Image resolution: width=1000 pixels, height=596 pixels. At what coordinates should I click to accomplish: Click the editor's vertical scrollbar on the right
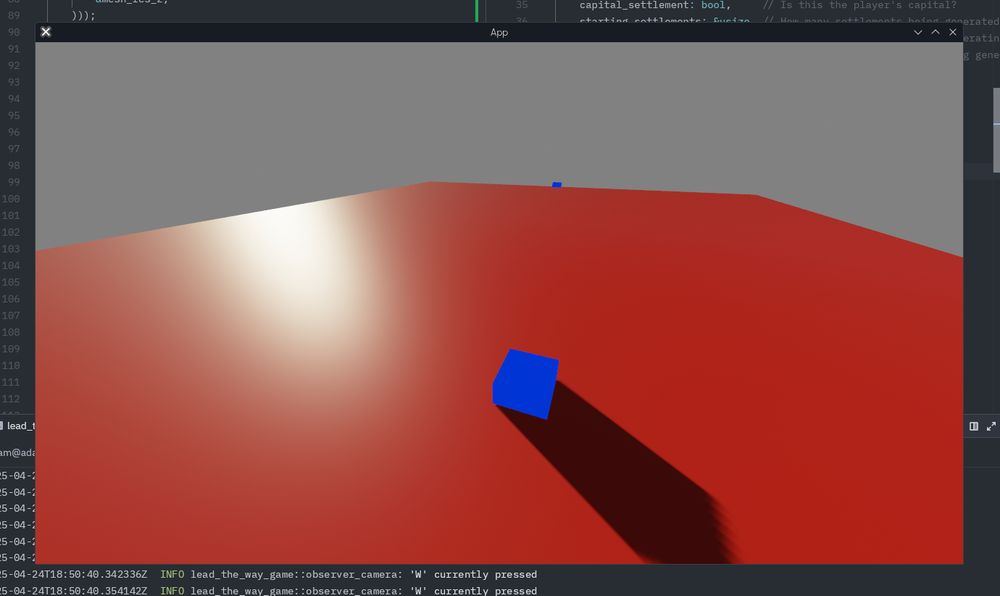click(x=996, y=131)
